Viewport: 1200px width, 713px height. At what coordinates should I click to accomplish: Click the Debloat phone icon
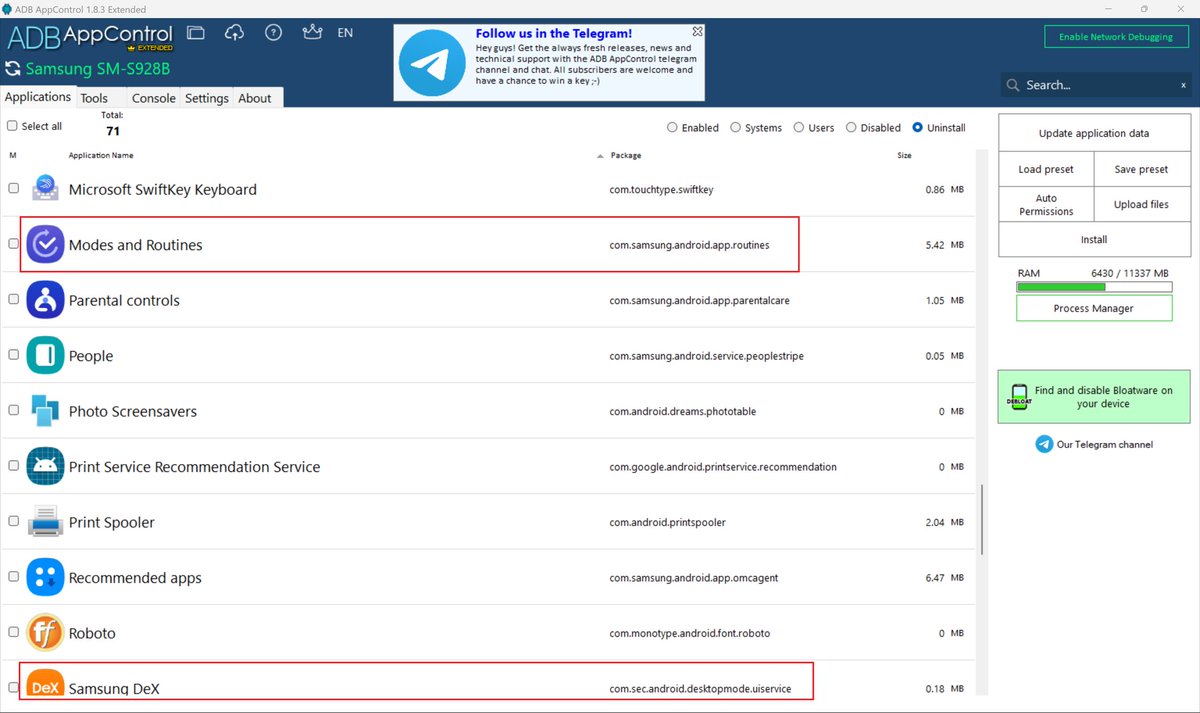point(1019,397)
